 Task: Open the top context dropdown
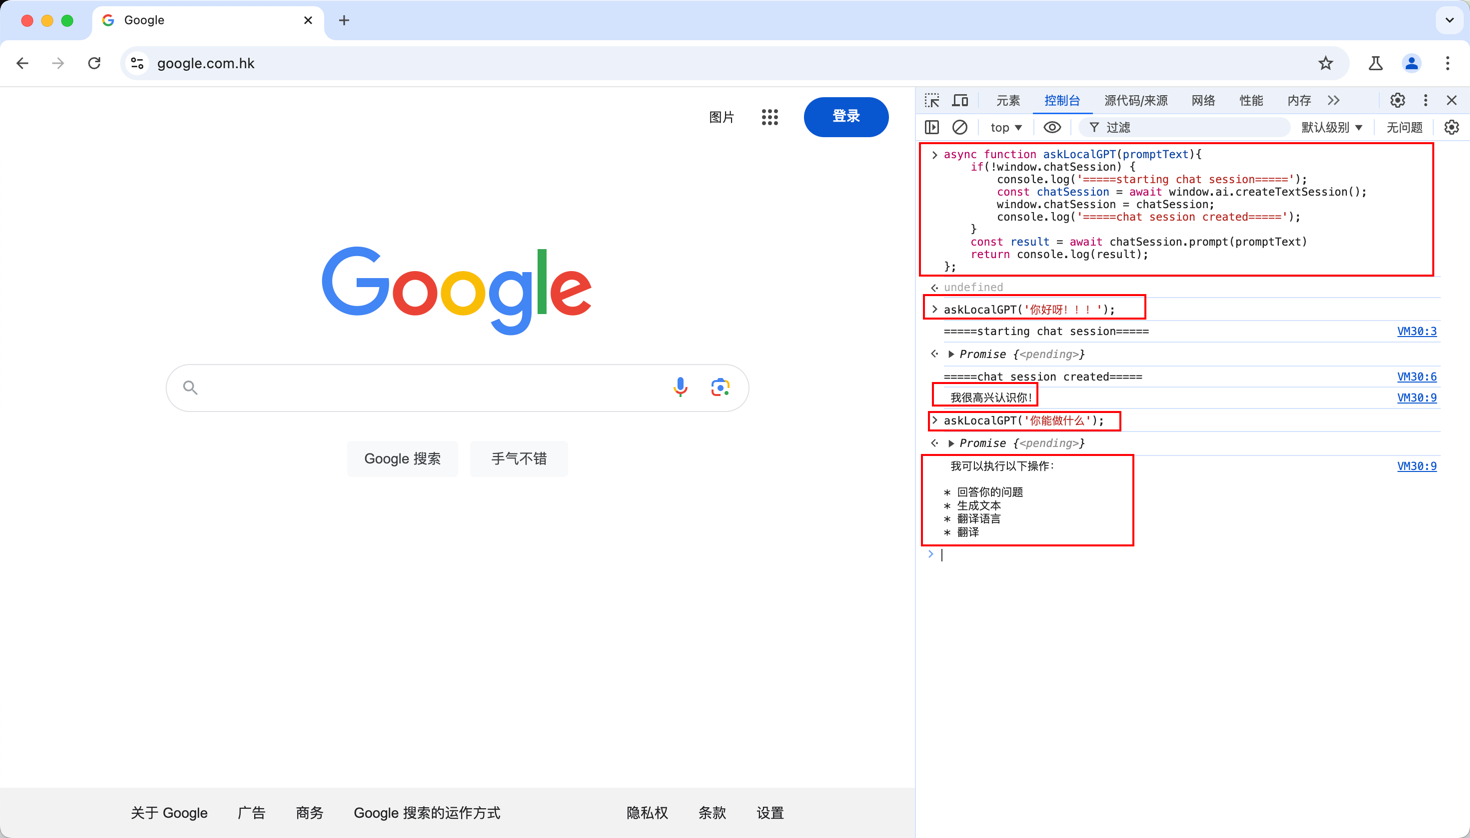pyautogui.click(x=1006, y=127)
